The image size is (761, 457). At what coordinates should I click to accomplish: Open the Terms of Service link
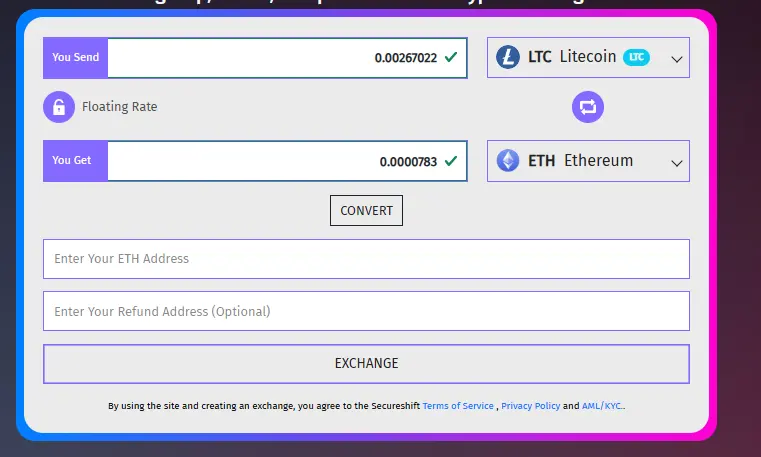point(458,406)
